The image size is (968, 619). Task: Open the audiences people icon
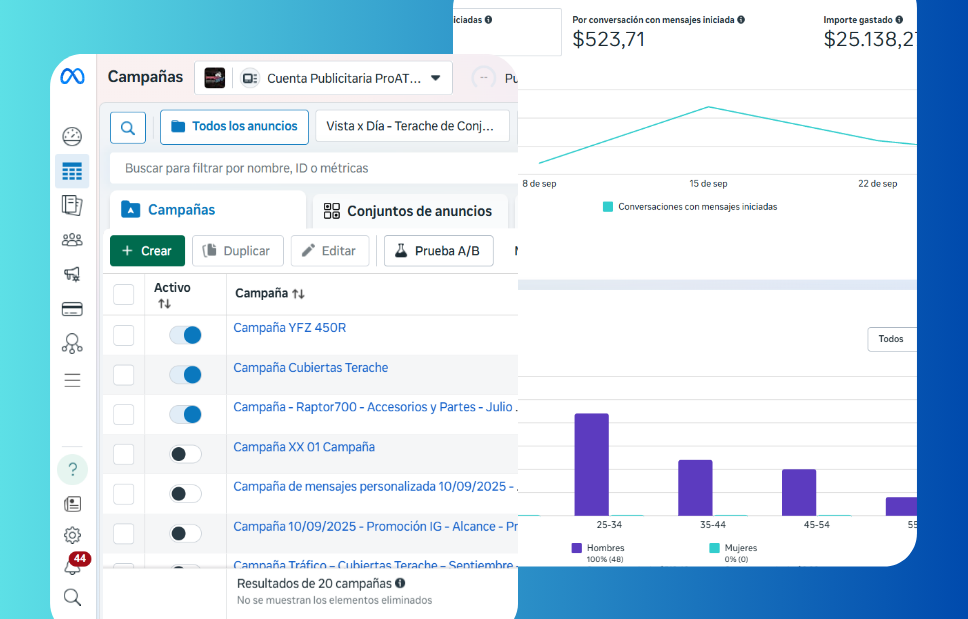[x=72, y=240]
